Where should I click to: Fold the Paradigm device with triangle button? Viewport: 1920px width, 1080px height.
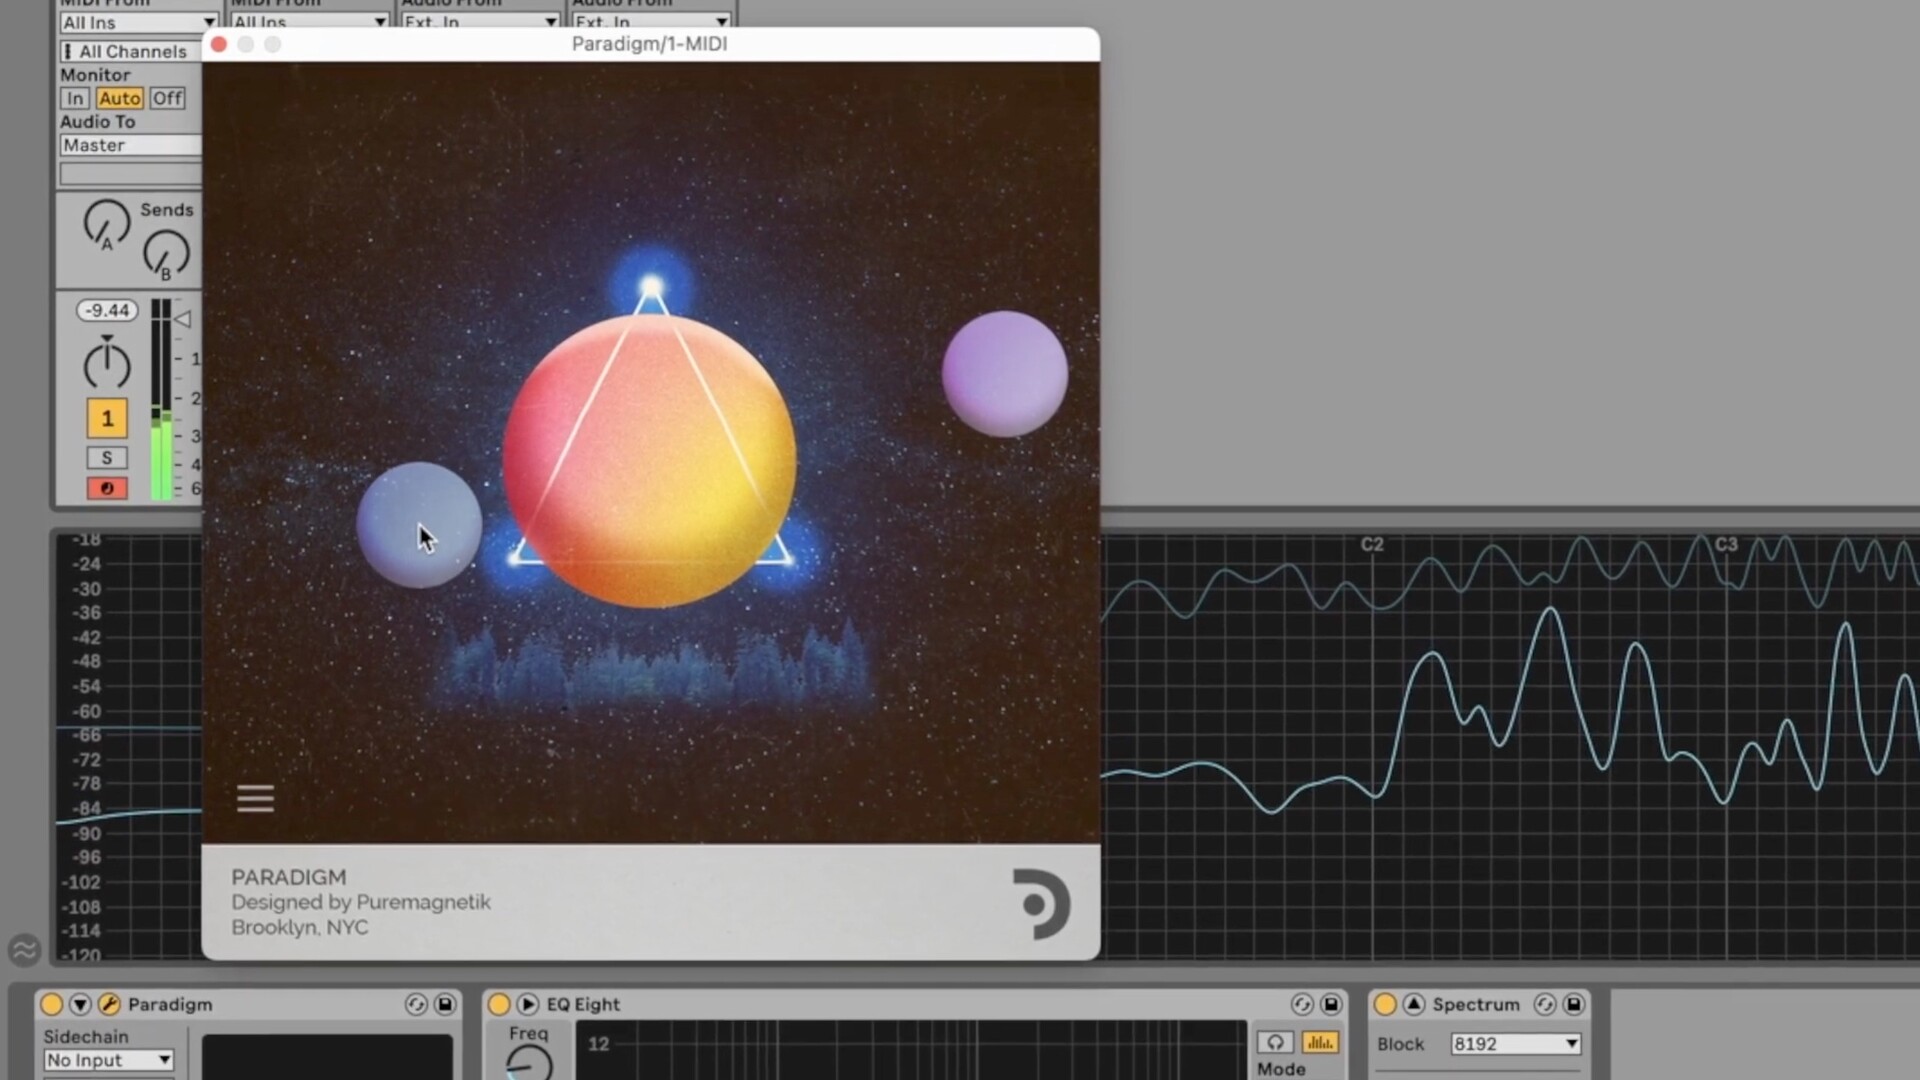coord(80,1004)
